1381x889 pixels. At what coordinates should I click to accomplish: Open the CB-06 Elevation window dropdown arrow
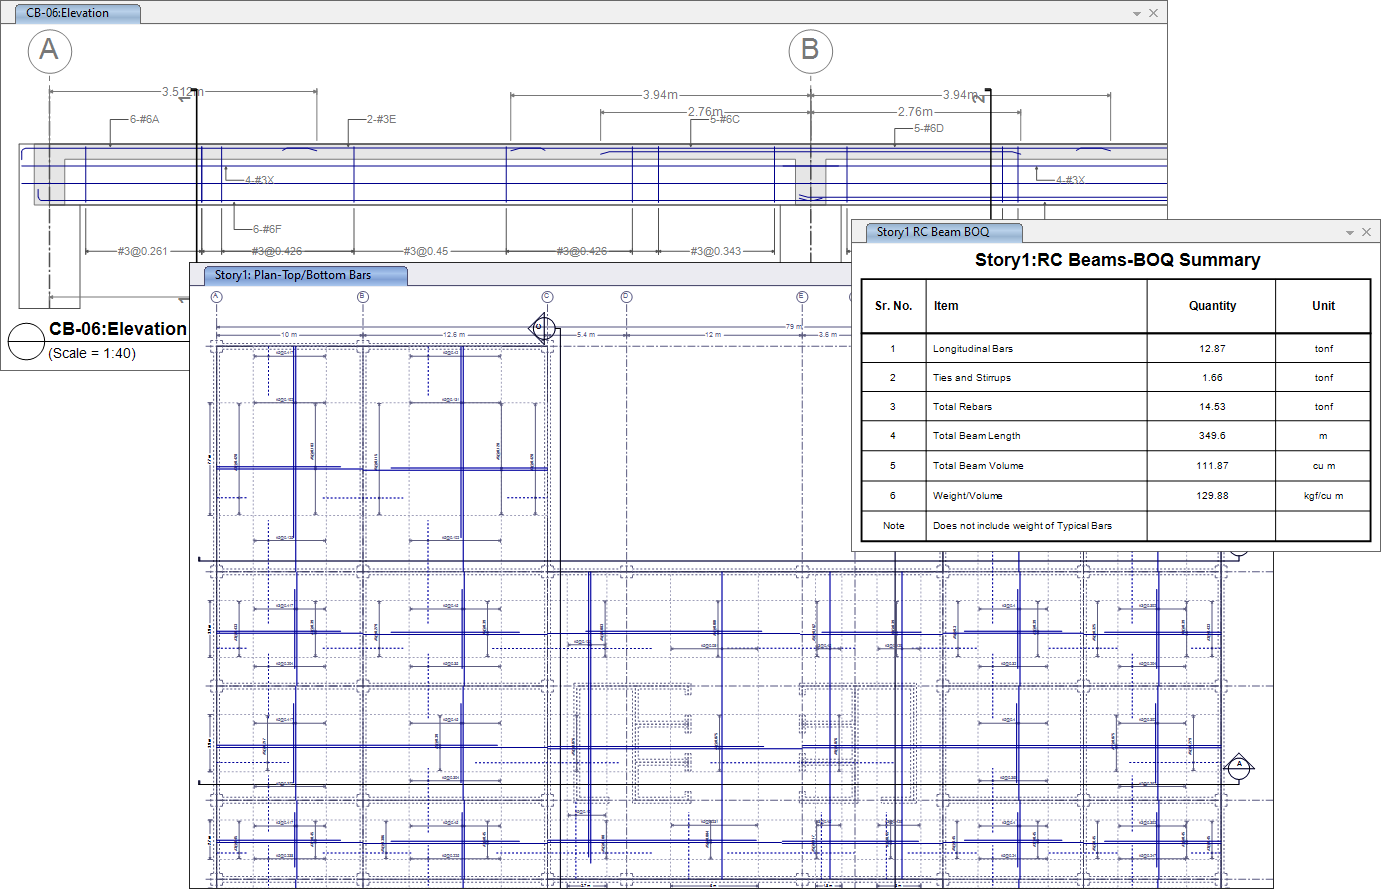point(1137,14)
